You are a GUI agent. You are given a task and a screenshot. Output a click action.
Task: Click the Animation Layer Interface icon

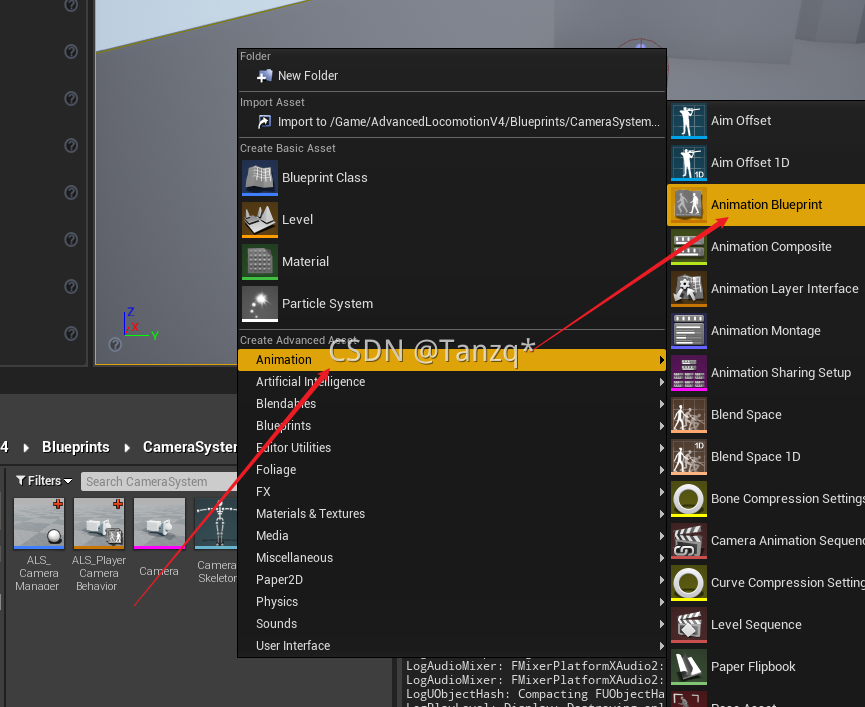click(x=688, y=288)
